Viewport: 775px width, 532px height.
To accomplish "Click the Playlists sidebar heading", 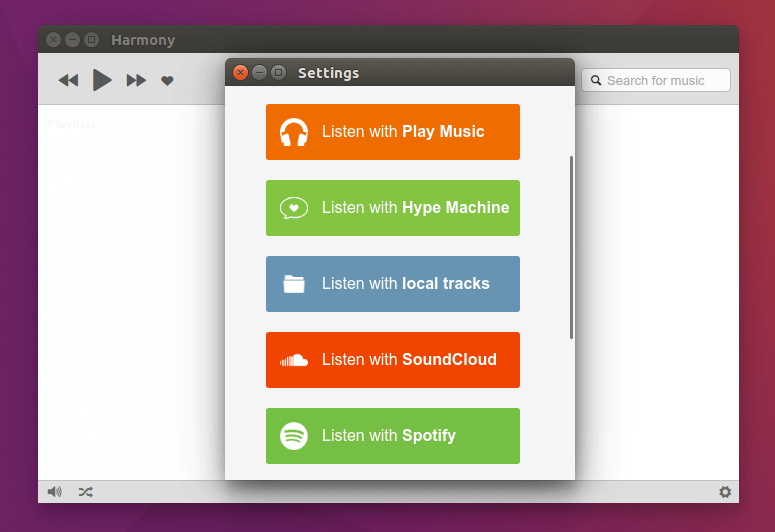I will point(72,124).
